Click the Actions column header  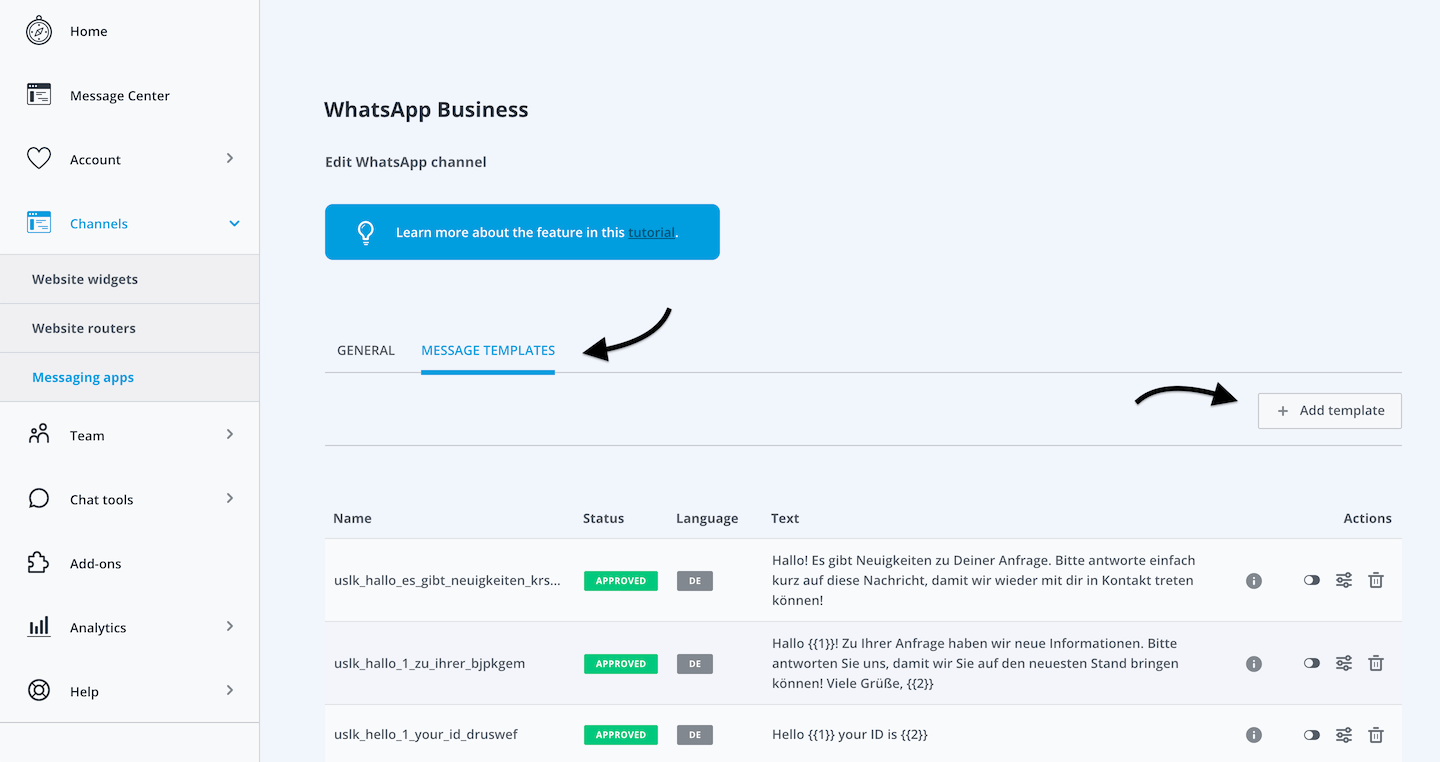pyautogui.click(x=1368, y=518)
